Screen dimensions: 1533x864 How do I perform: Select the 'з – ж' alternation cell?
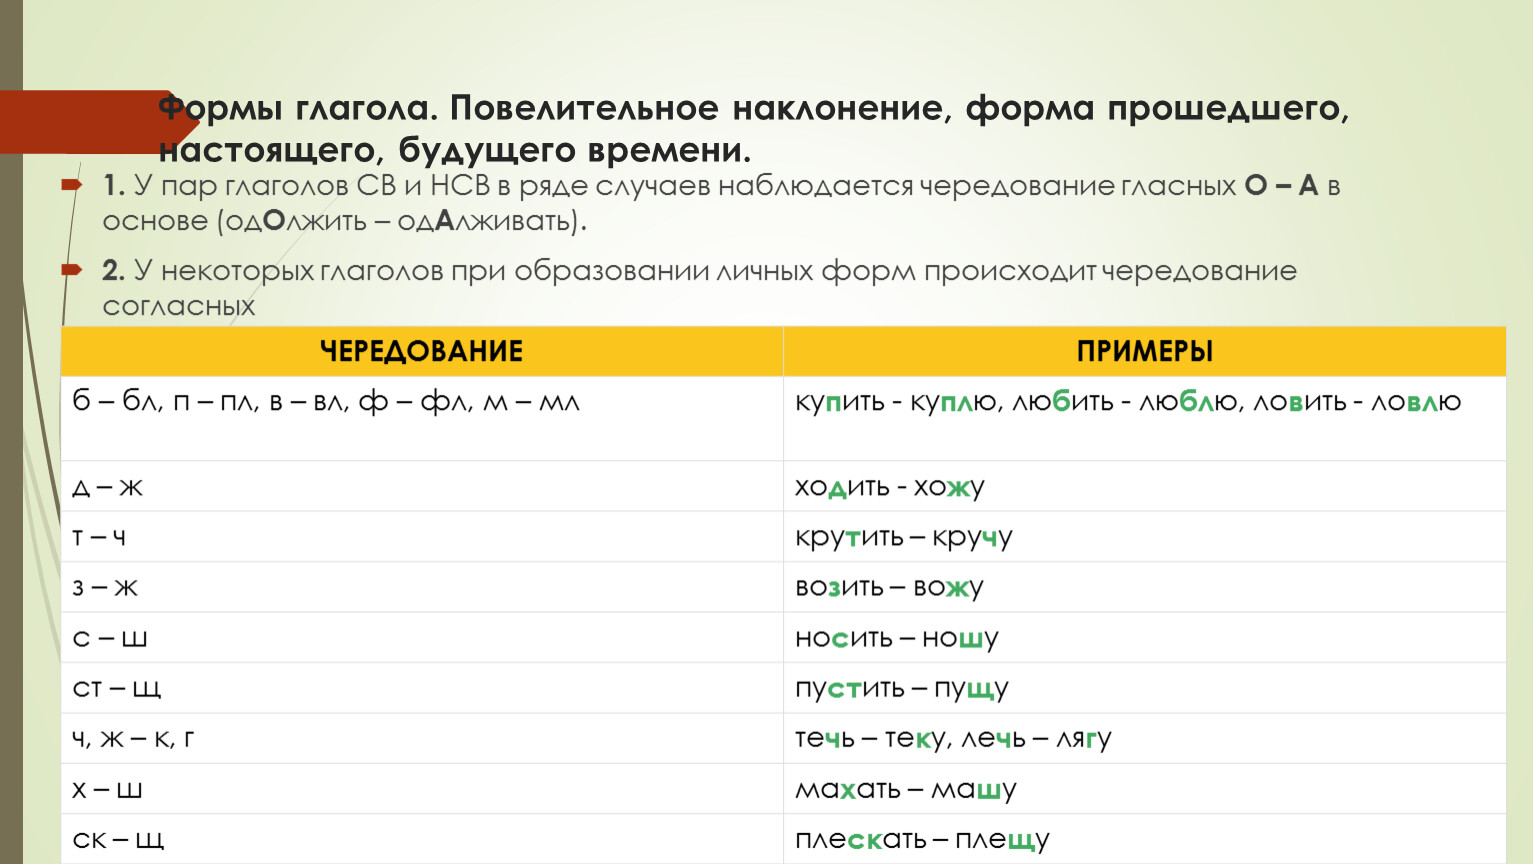coord(105,587)
